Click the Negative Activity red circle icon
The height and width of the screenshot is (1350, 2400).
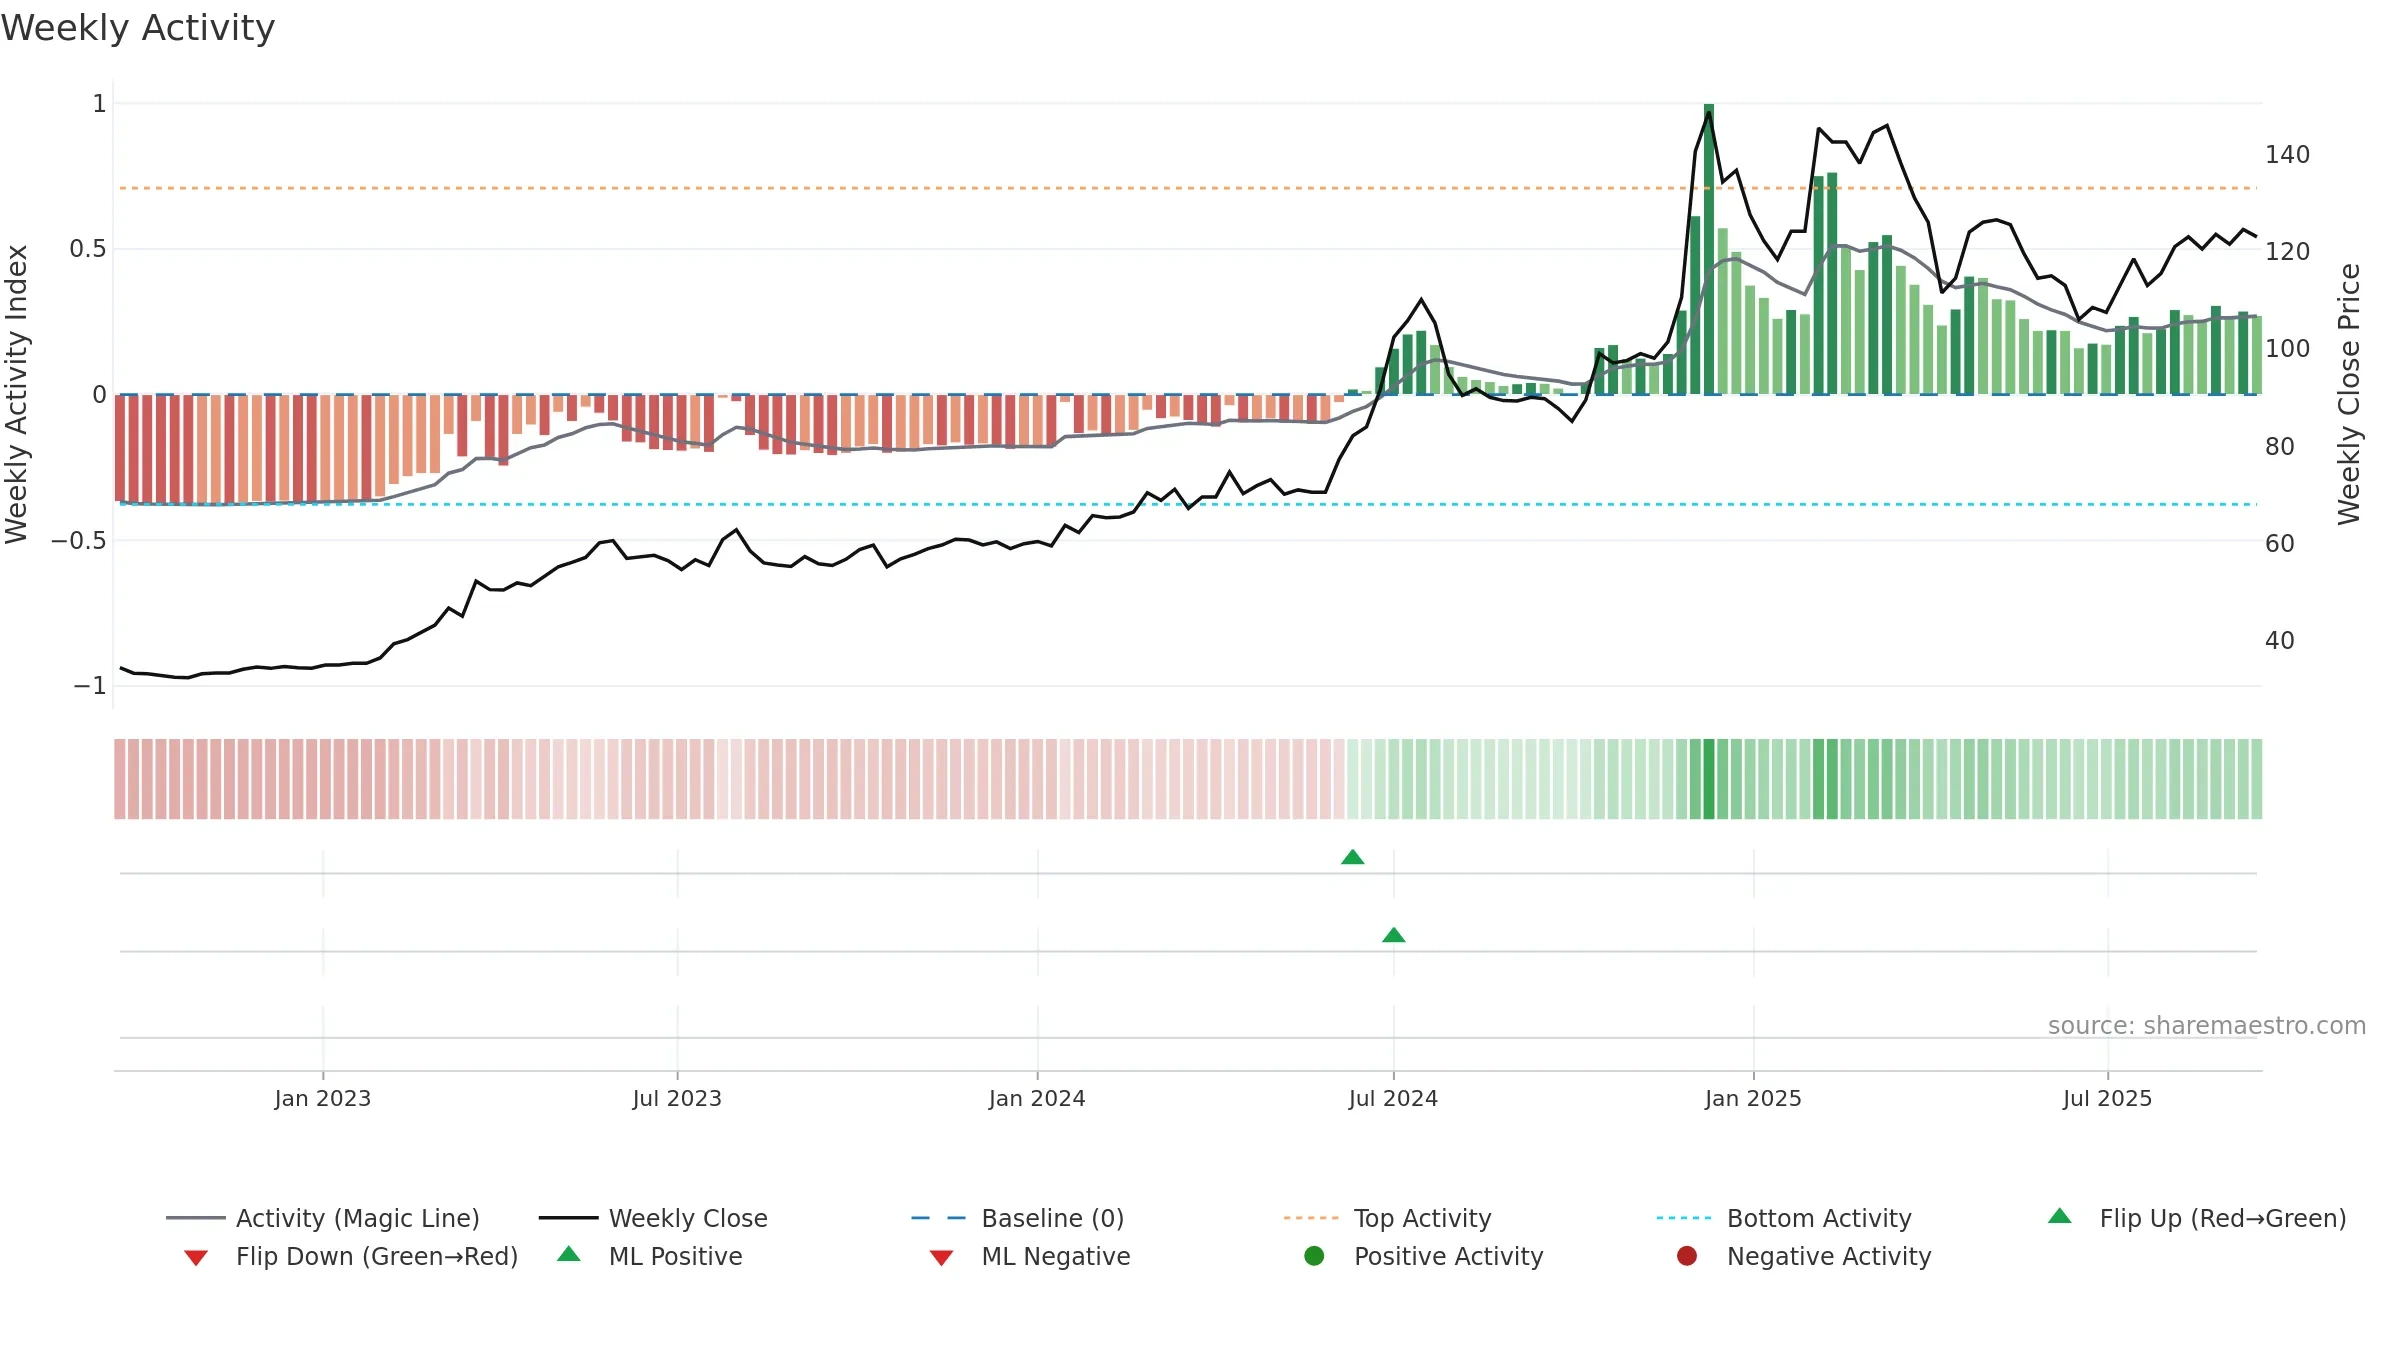(x=1687, y=1256)
